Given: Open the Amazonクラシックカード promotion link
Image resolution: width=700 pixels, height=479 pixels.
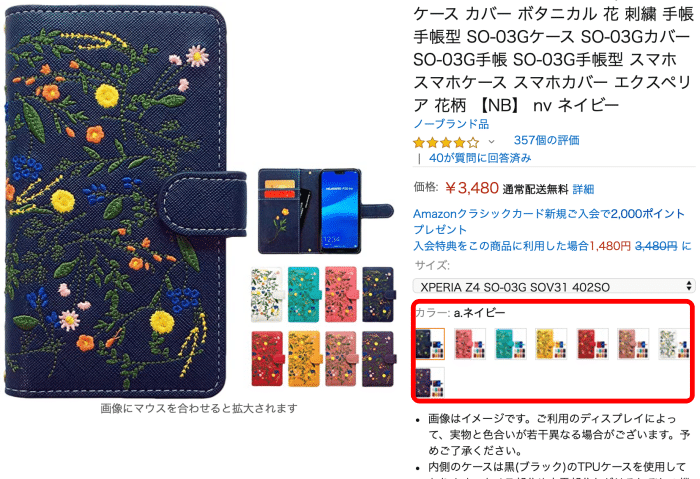Looking at the screenshot, I should pos(549,221).
